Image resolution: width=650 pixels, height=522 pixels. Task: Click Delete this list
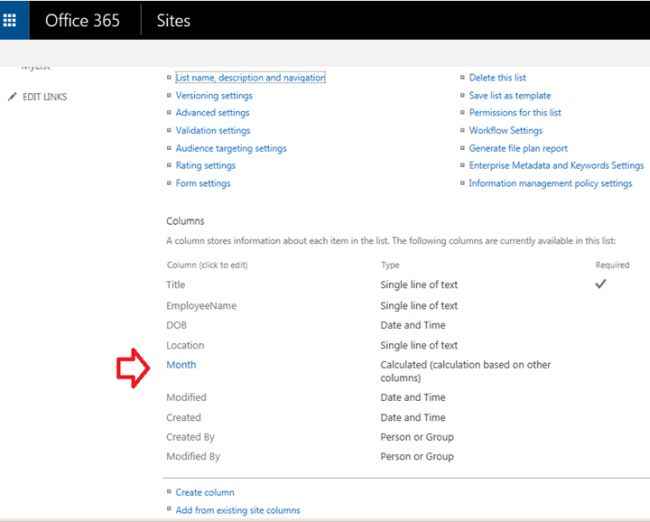pyautogui.click(x=497, y=78)
